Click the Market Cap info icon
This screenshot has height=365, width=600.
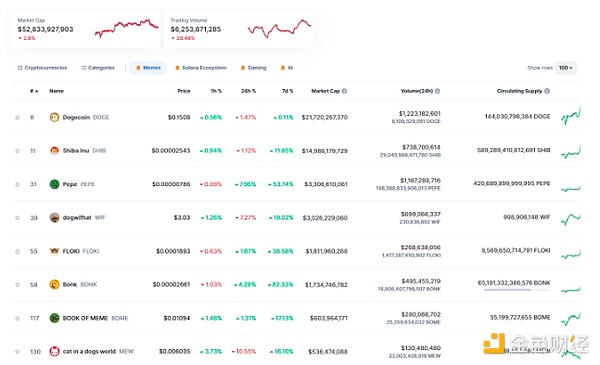pos(344,91)
